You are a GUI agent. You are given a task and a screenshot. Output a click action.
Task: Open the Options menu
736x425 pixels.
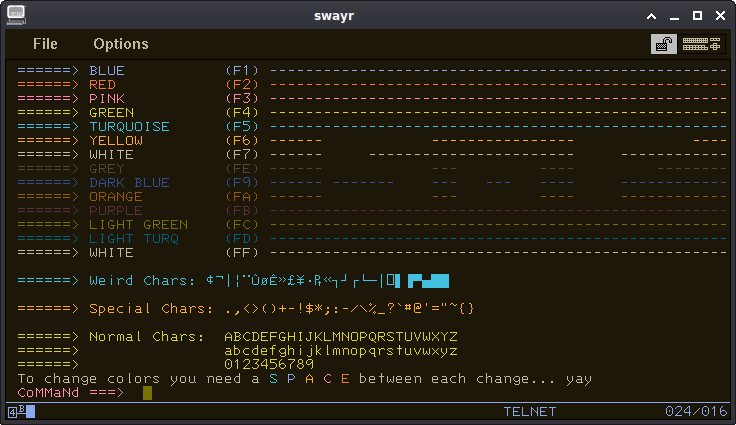click(121, 44)
